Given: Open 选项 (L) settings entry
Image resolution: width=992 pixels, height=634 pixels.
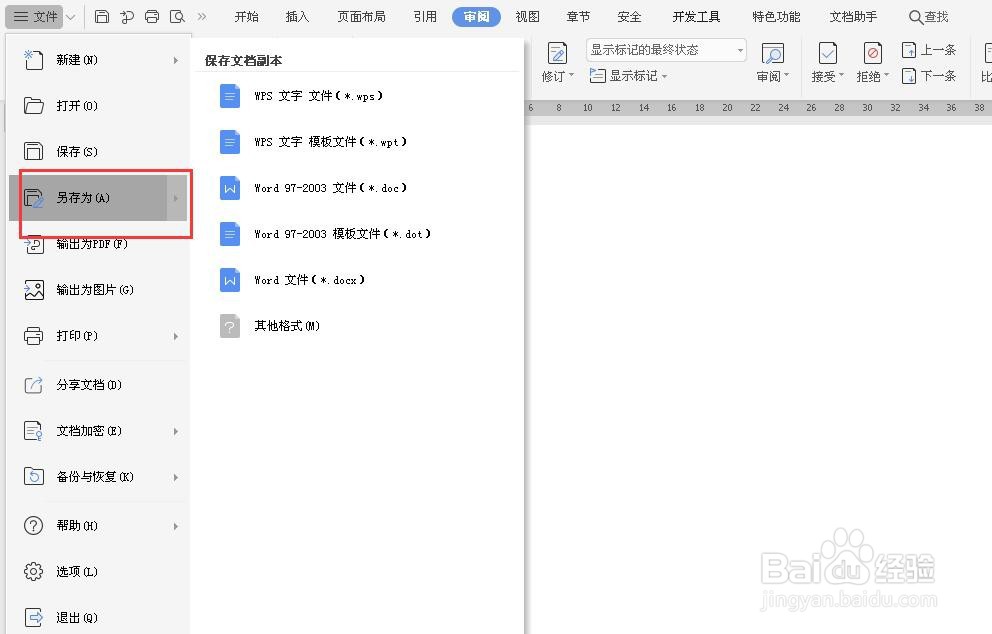Looking at the screenshot, I should point(98,572).
